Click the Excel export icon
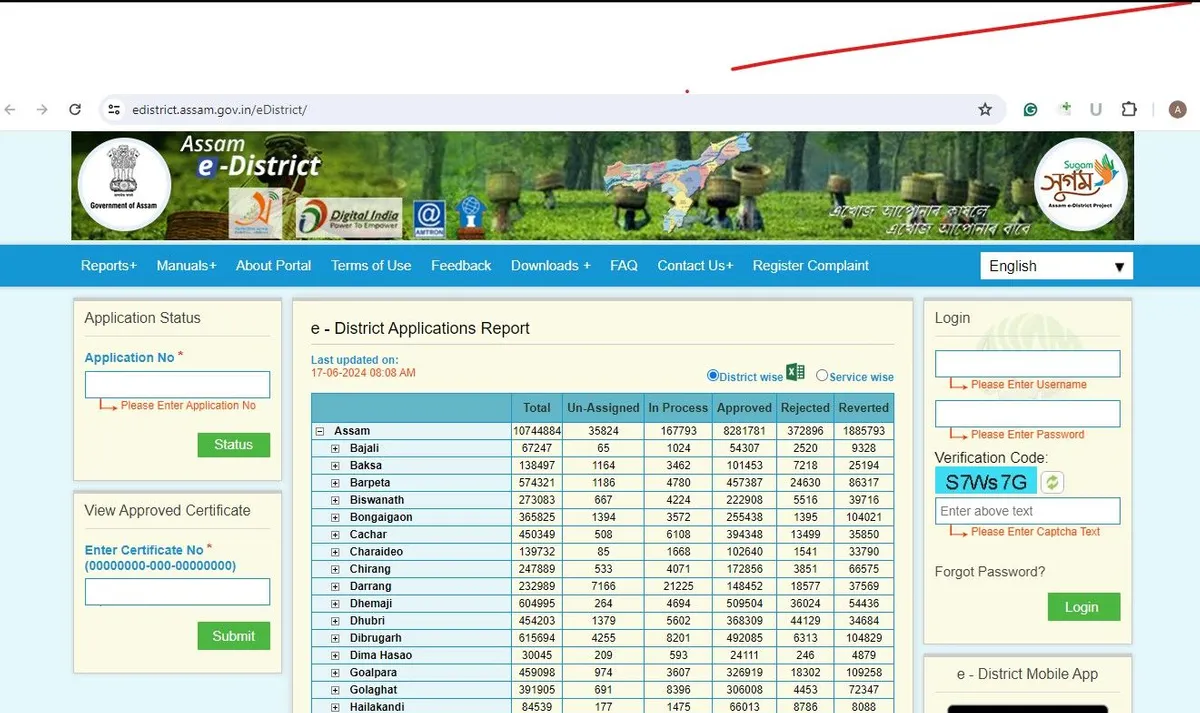 (795, 373)
